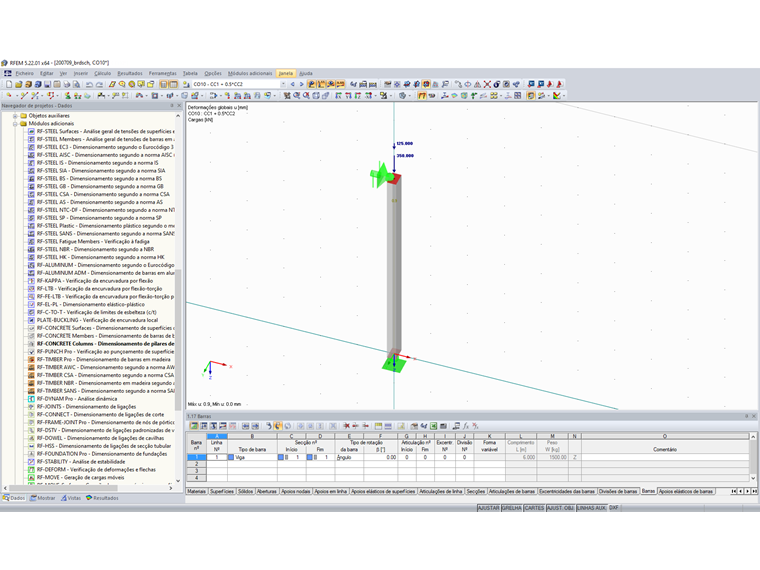The width and height of the screenshot is (760, 570).
Task: Toggle GRELHA grid in status bar
Action: click(512, 508)
